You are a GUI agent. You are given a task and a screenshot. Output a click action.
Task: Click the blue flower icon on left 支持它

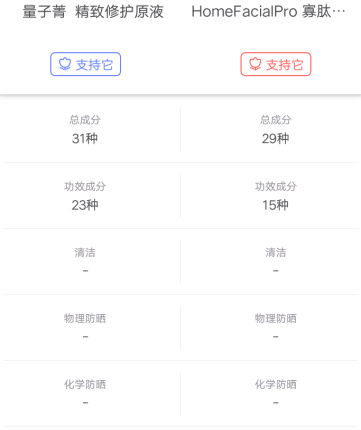[65, 64]
